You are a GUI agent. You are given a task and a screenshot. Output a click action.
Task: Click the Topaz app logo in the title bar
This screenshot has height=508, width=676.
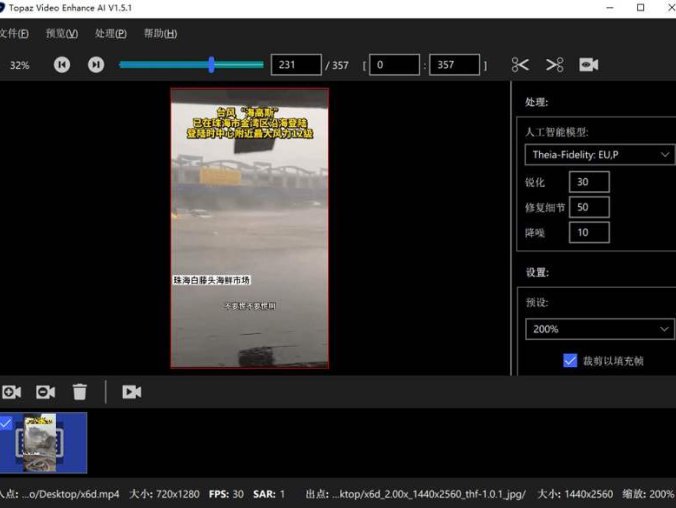(x=2, y=8)
